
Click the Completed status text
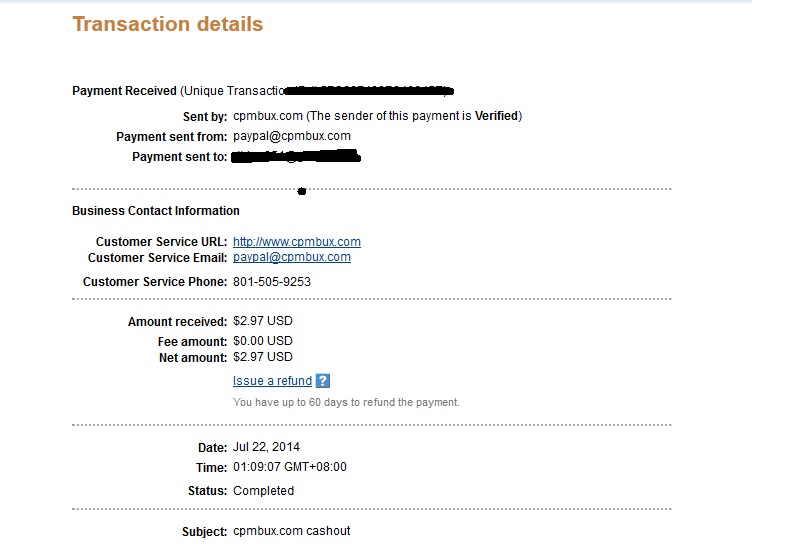263,491
